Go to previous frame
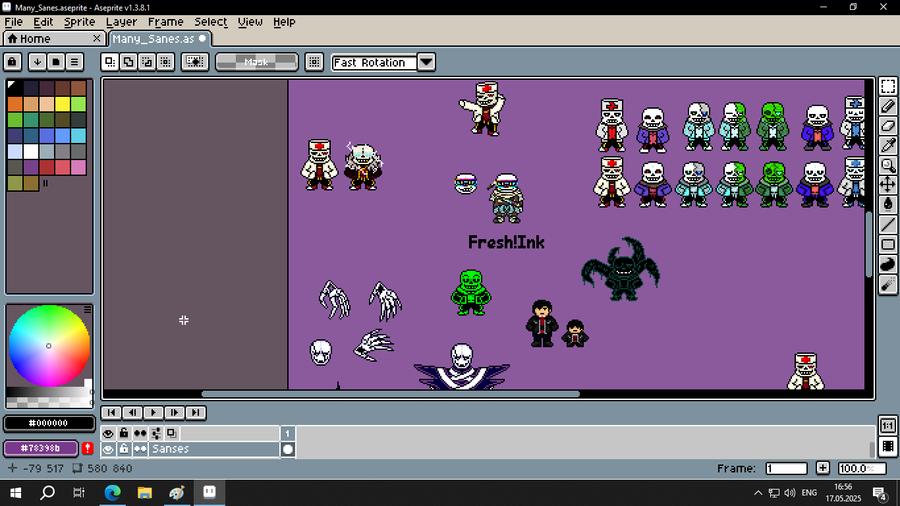 pyautogui.click(x=132, y=412)
